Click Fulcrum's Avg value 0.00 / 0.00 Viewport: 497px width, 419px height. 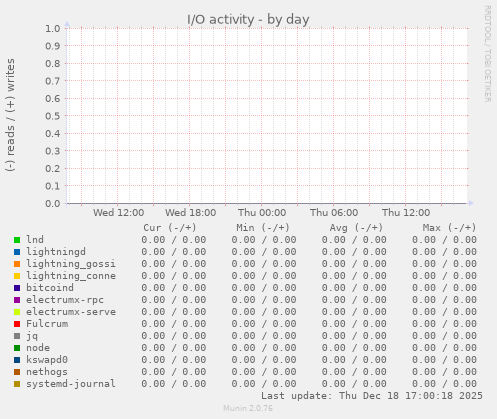click(354, 324)
